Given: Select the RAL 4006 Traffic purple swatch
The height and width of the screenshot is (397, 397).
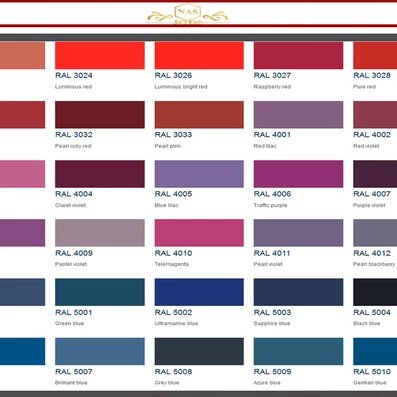Looking at the screenshot, I should 298,174.
